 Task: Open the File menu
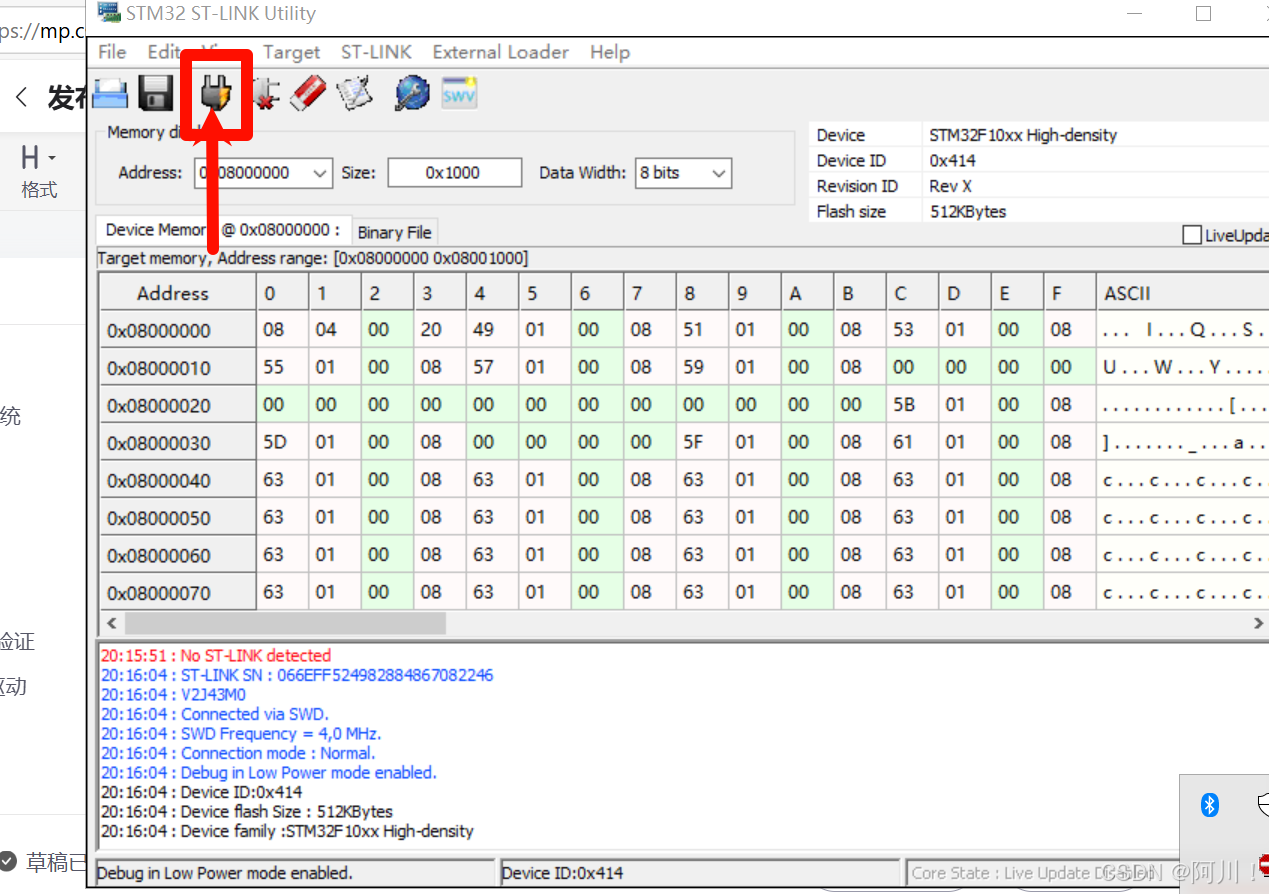pyautogui.click(x=112, y=52)
